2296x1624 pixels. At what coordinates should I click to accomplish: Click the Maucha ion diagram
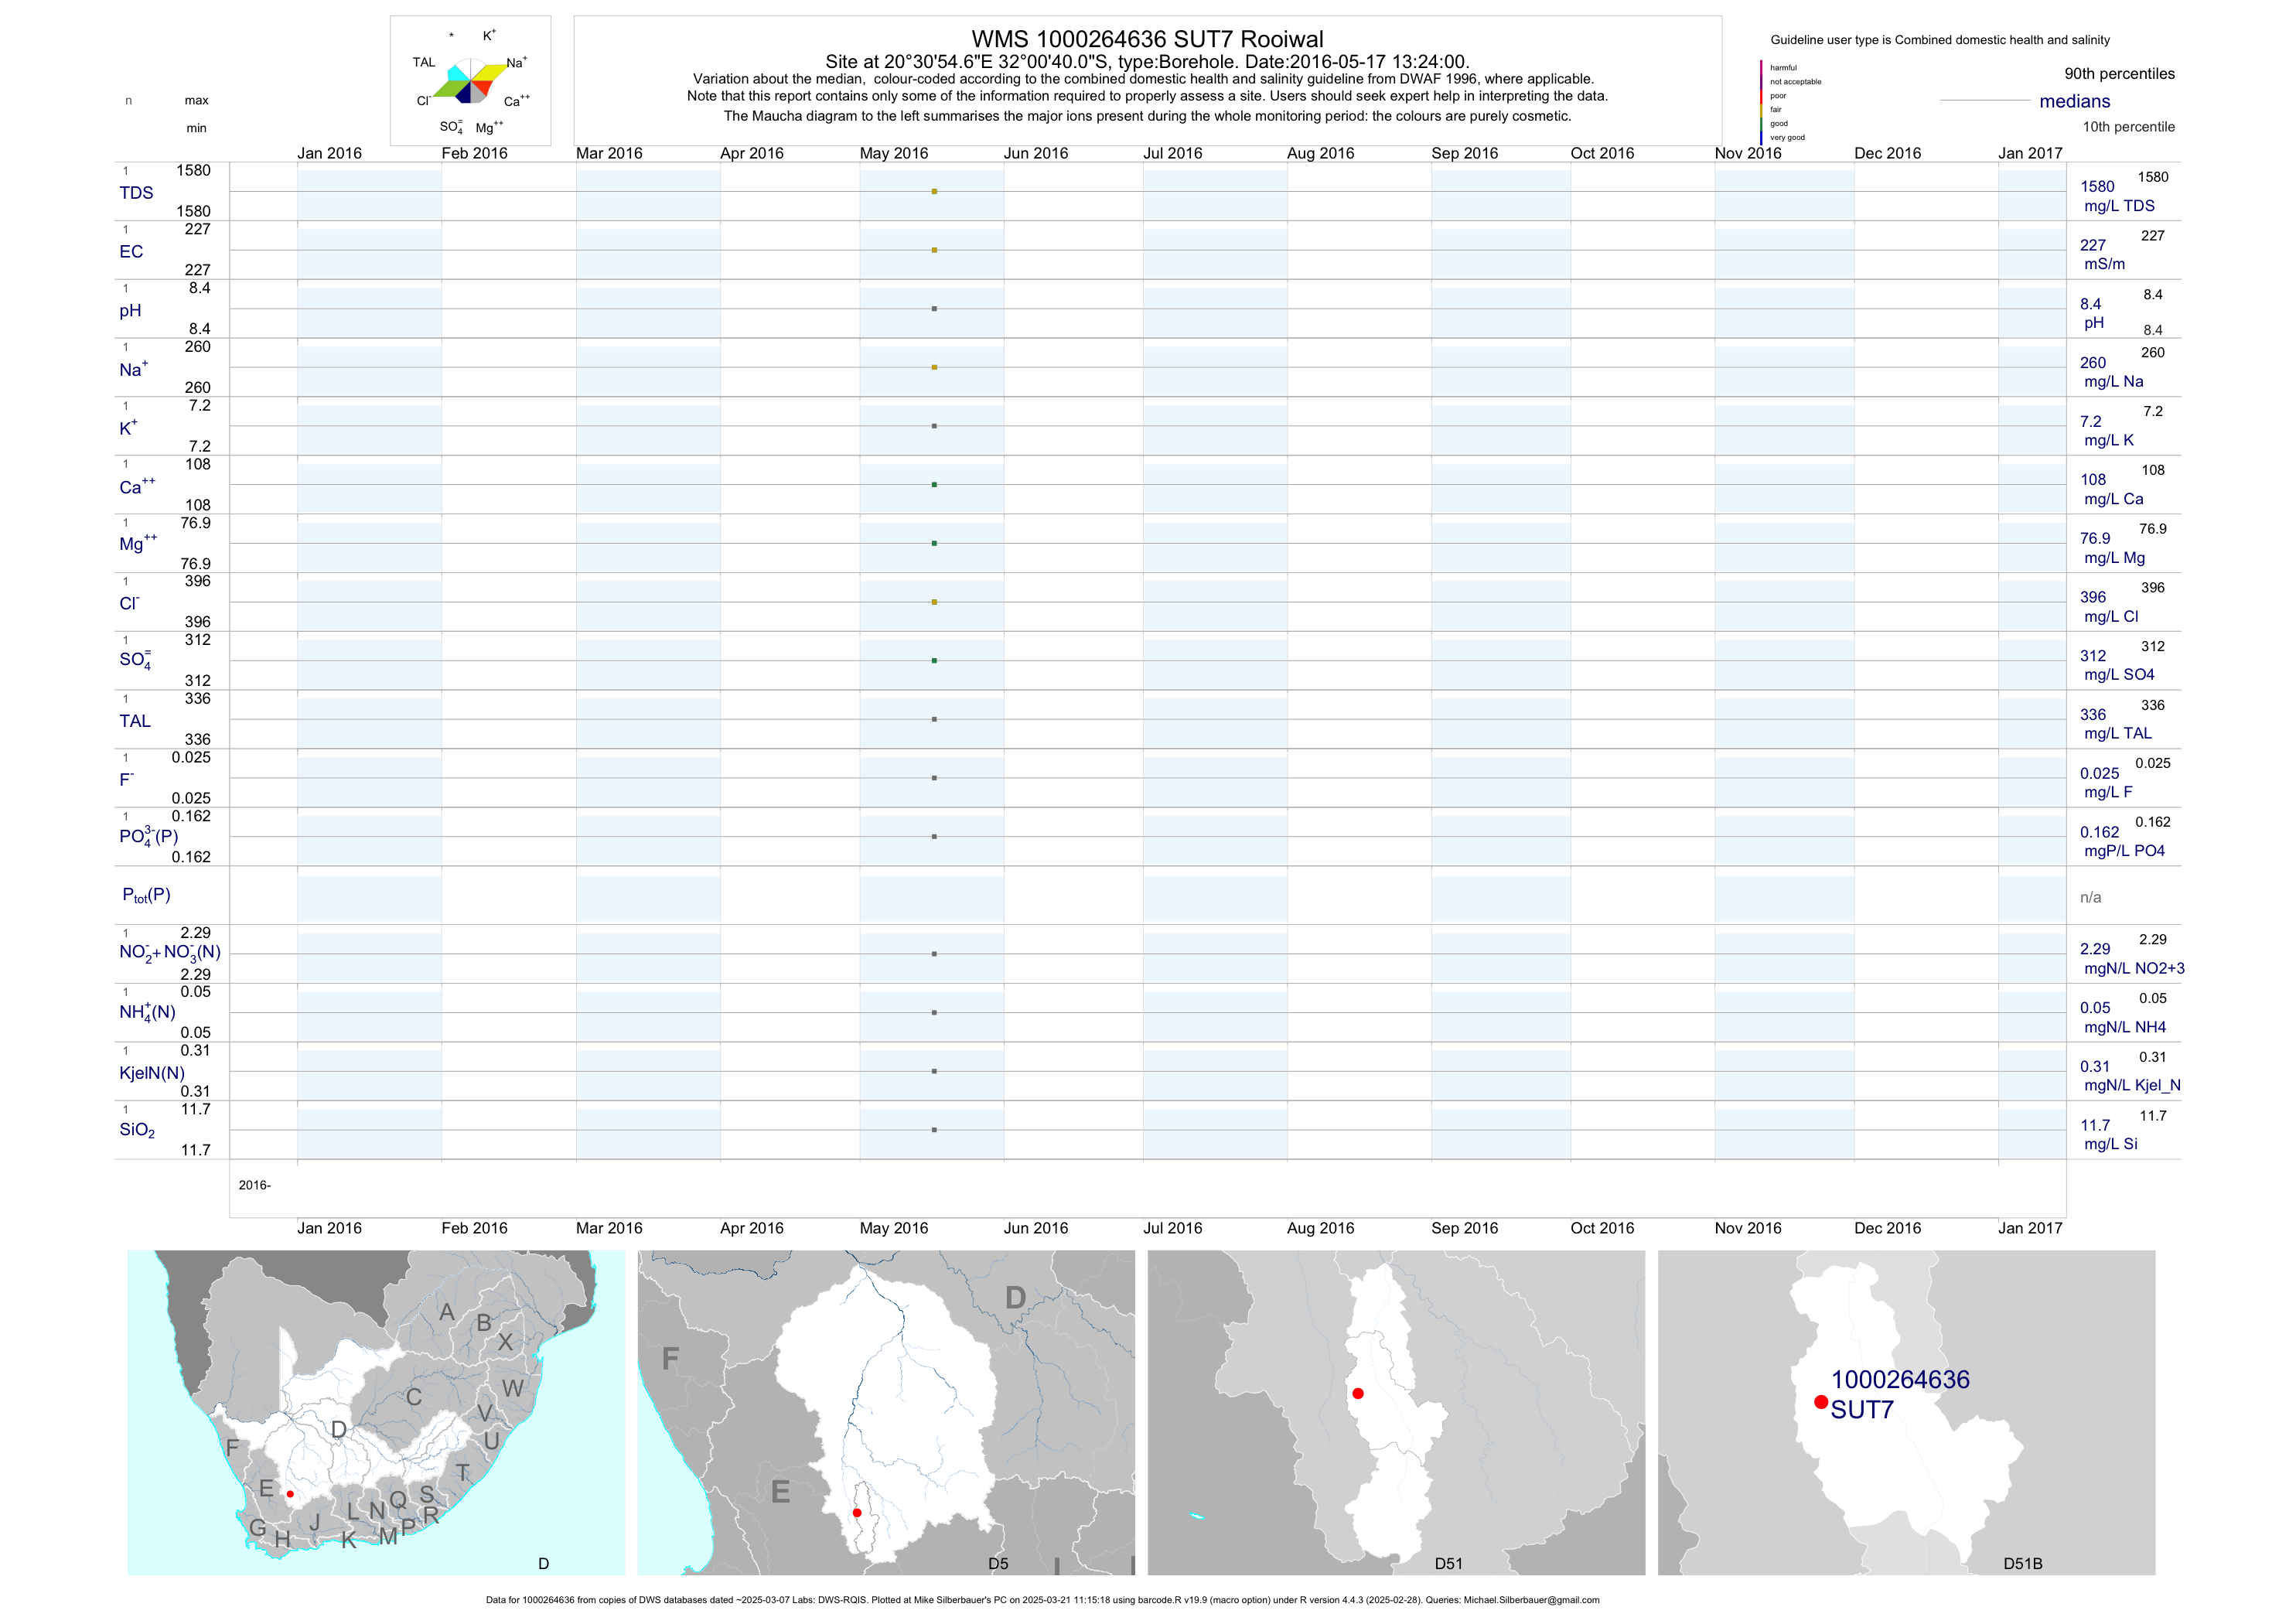tap(470, 81)
